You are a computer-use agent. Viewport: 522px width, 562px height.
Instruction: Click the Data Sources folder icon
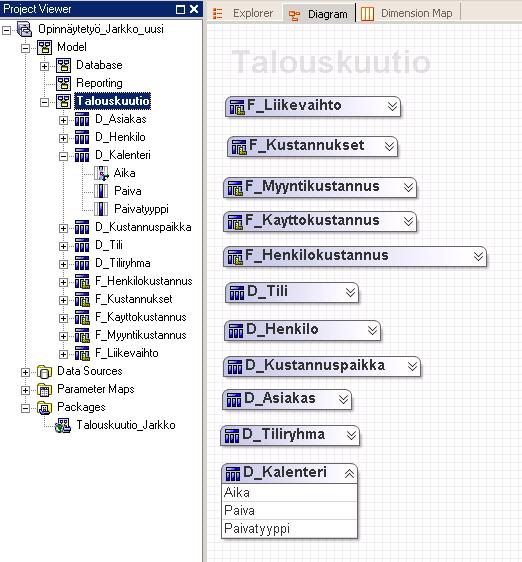click(x=45, y=372)
